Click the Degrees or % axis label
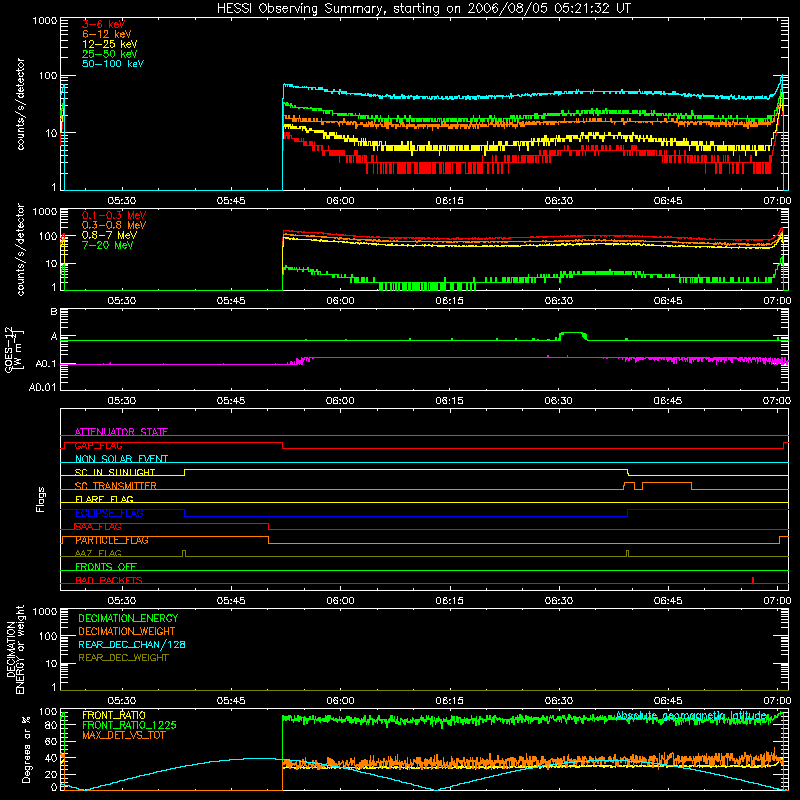This screenshot has width=800, height=800. pos(26,749)
